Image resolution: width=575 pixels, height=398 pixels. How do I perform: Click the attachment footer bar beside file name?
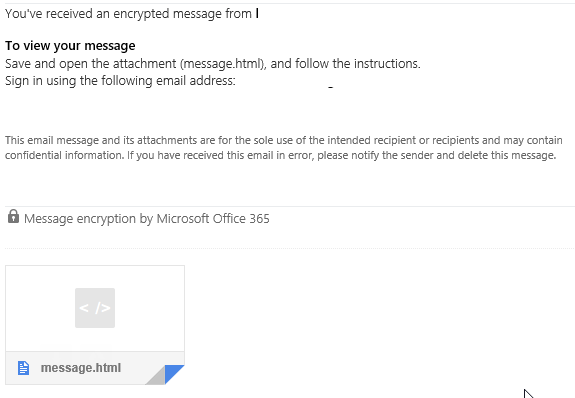95,368
